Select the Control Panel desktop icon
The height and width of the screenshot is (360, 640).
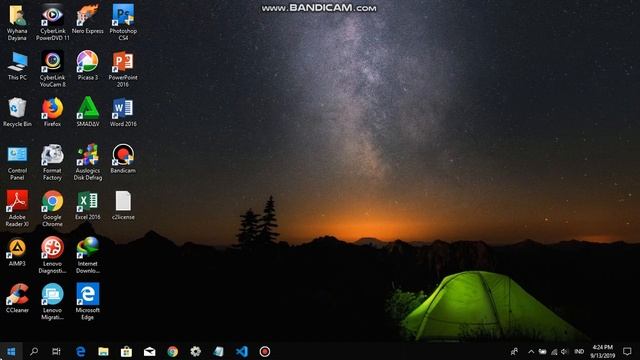[17, 162]
